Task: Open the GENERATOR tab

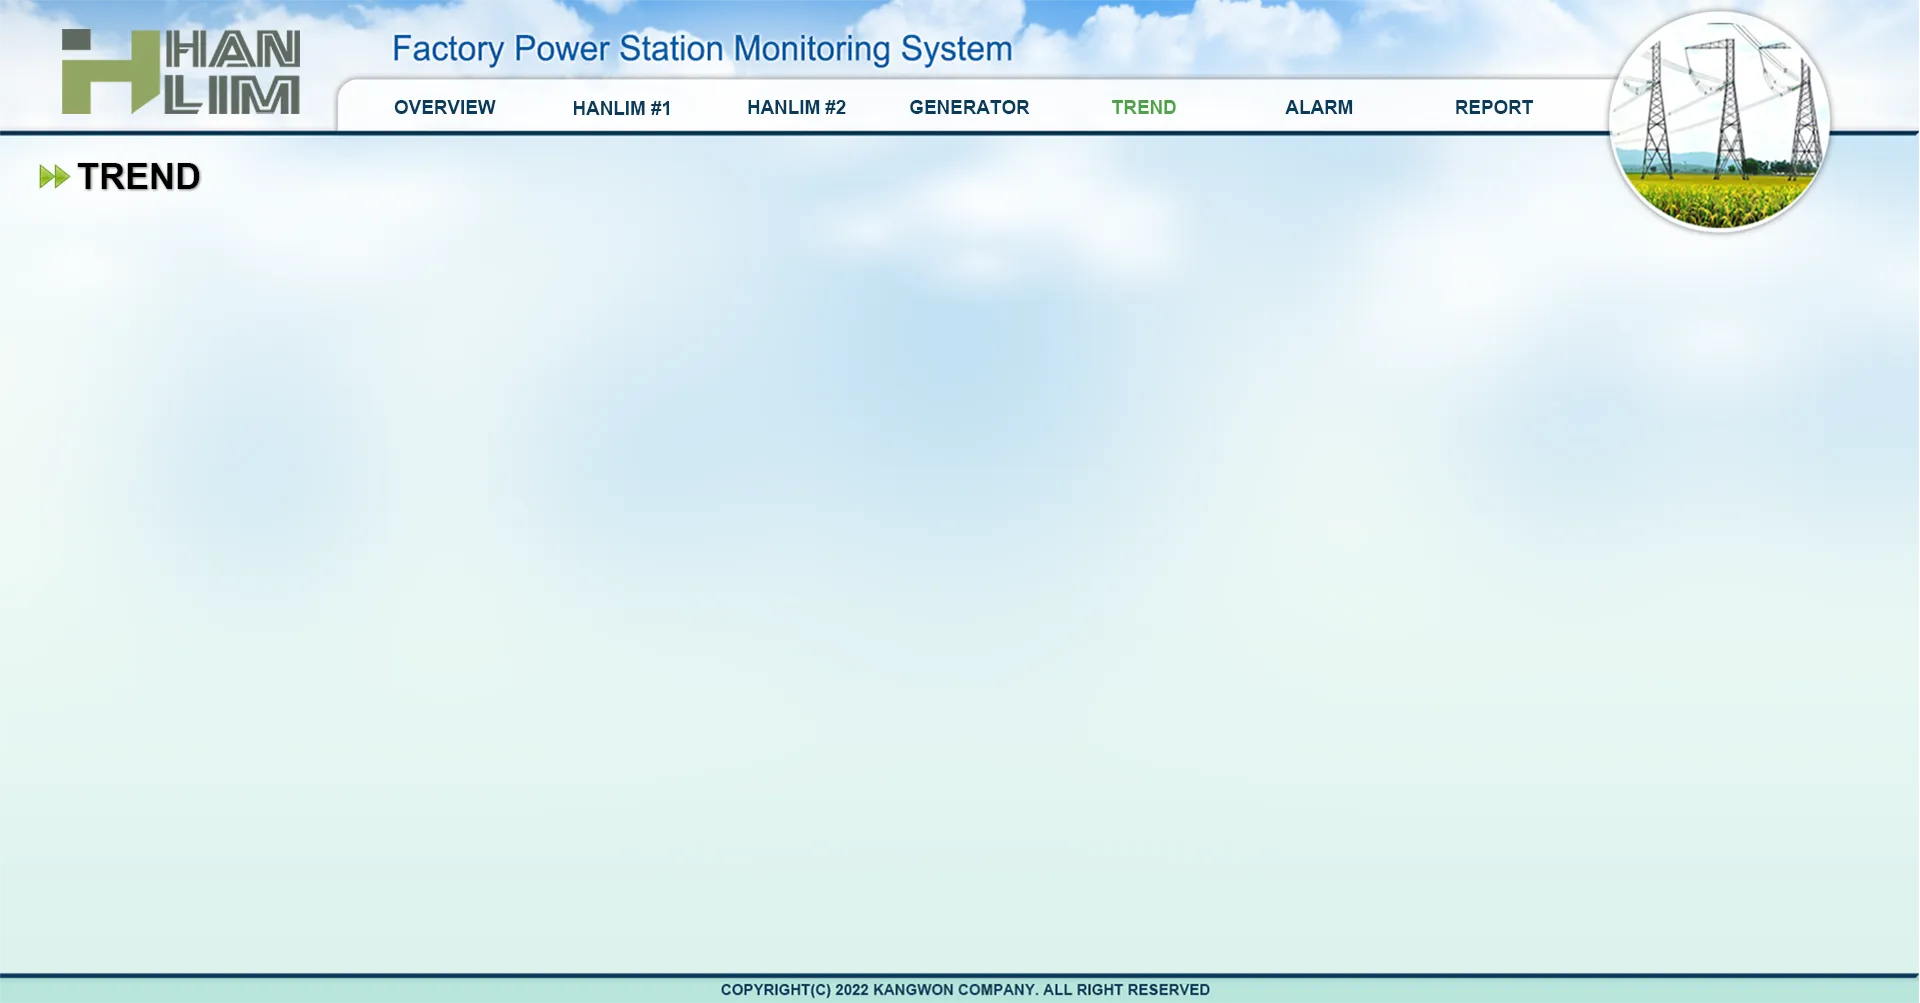Action: point(969,107)
